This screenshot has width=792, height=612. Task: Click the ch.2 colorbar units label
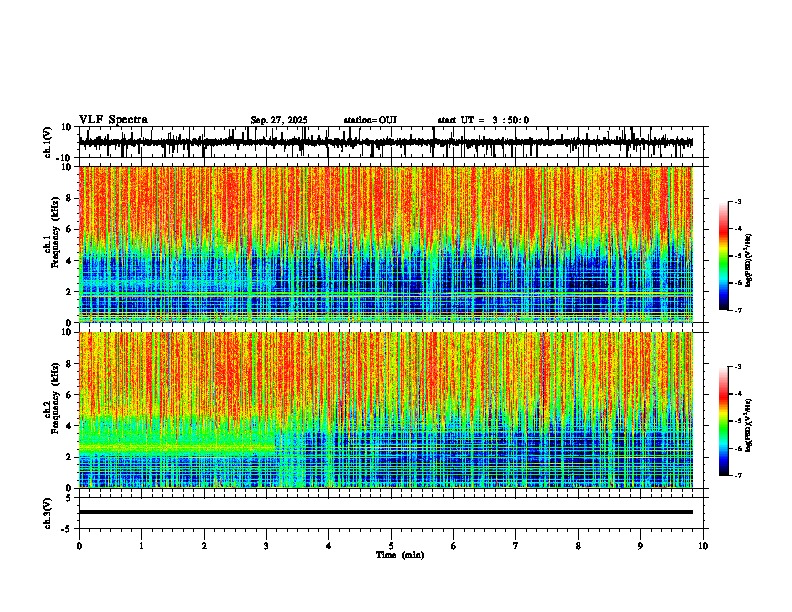tap(748, 425)
